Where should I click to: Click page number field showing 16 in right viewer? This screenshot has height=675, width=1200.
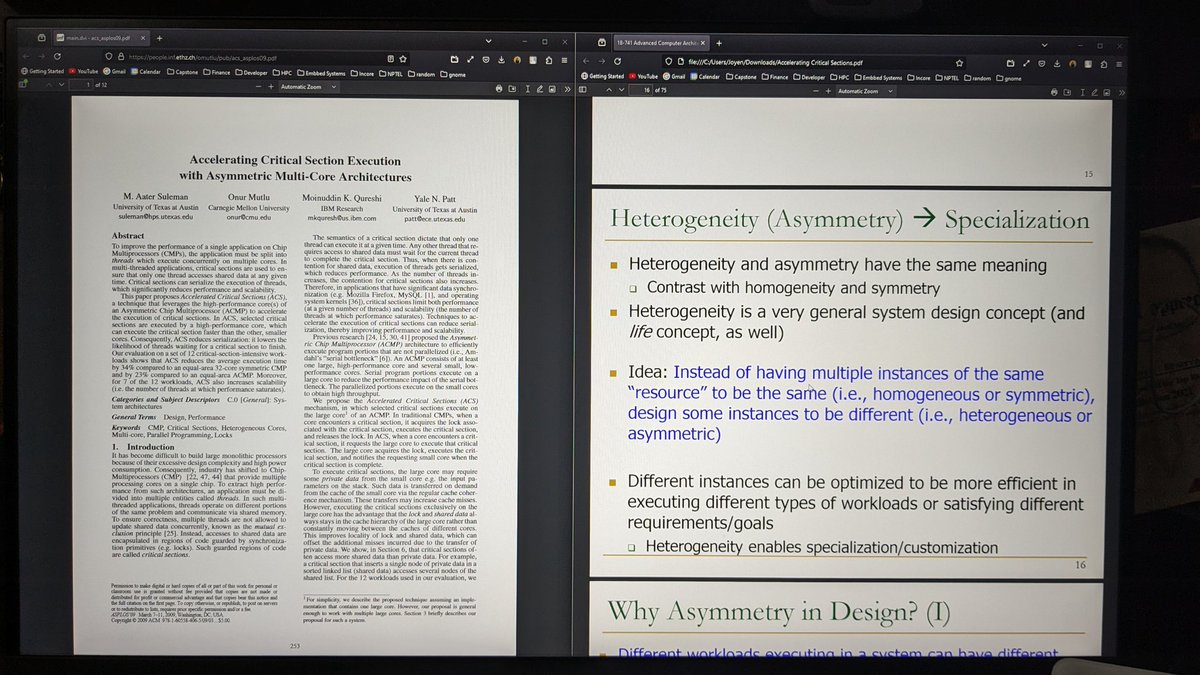[641, 91]
